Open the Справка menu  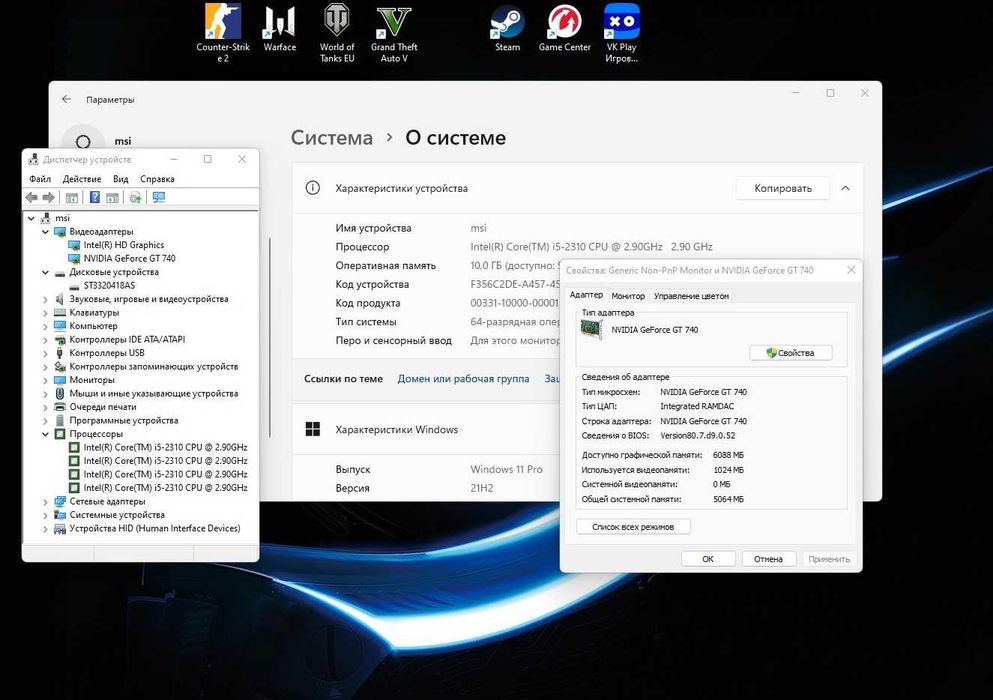(x=157, y=179)
